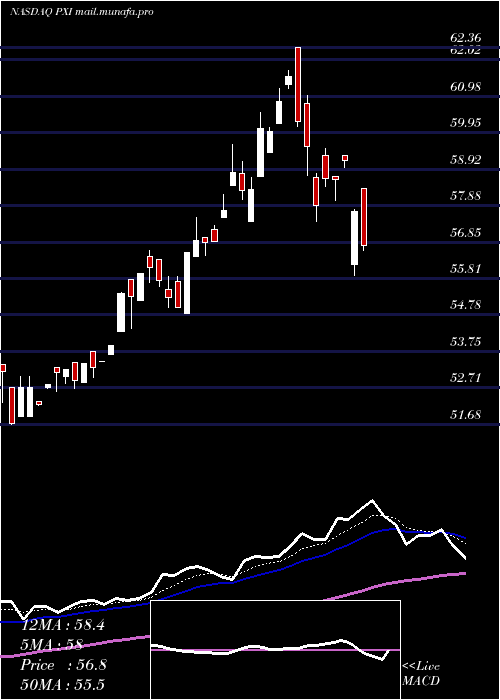Click the 50MA : 55.5 legend value
The height and width of the screenshot is (700, 500).
[63, 685]
